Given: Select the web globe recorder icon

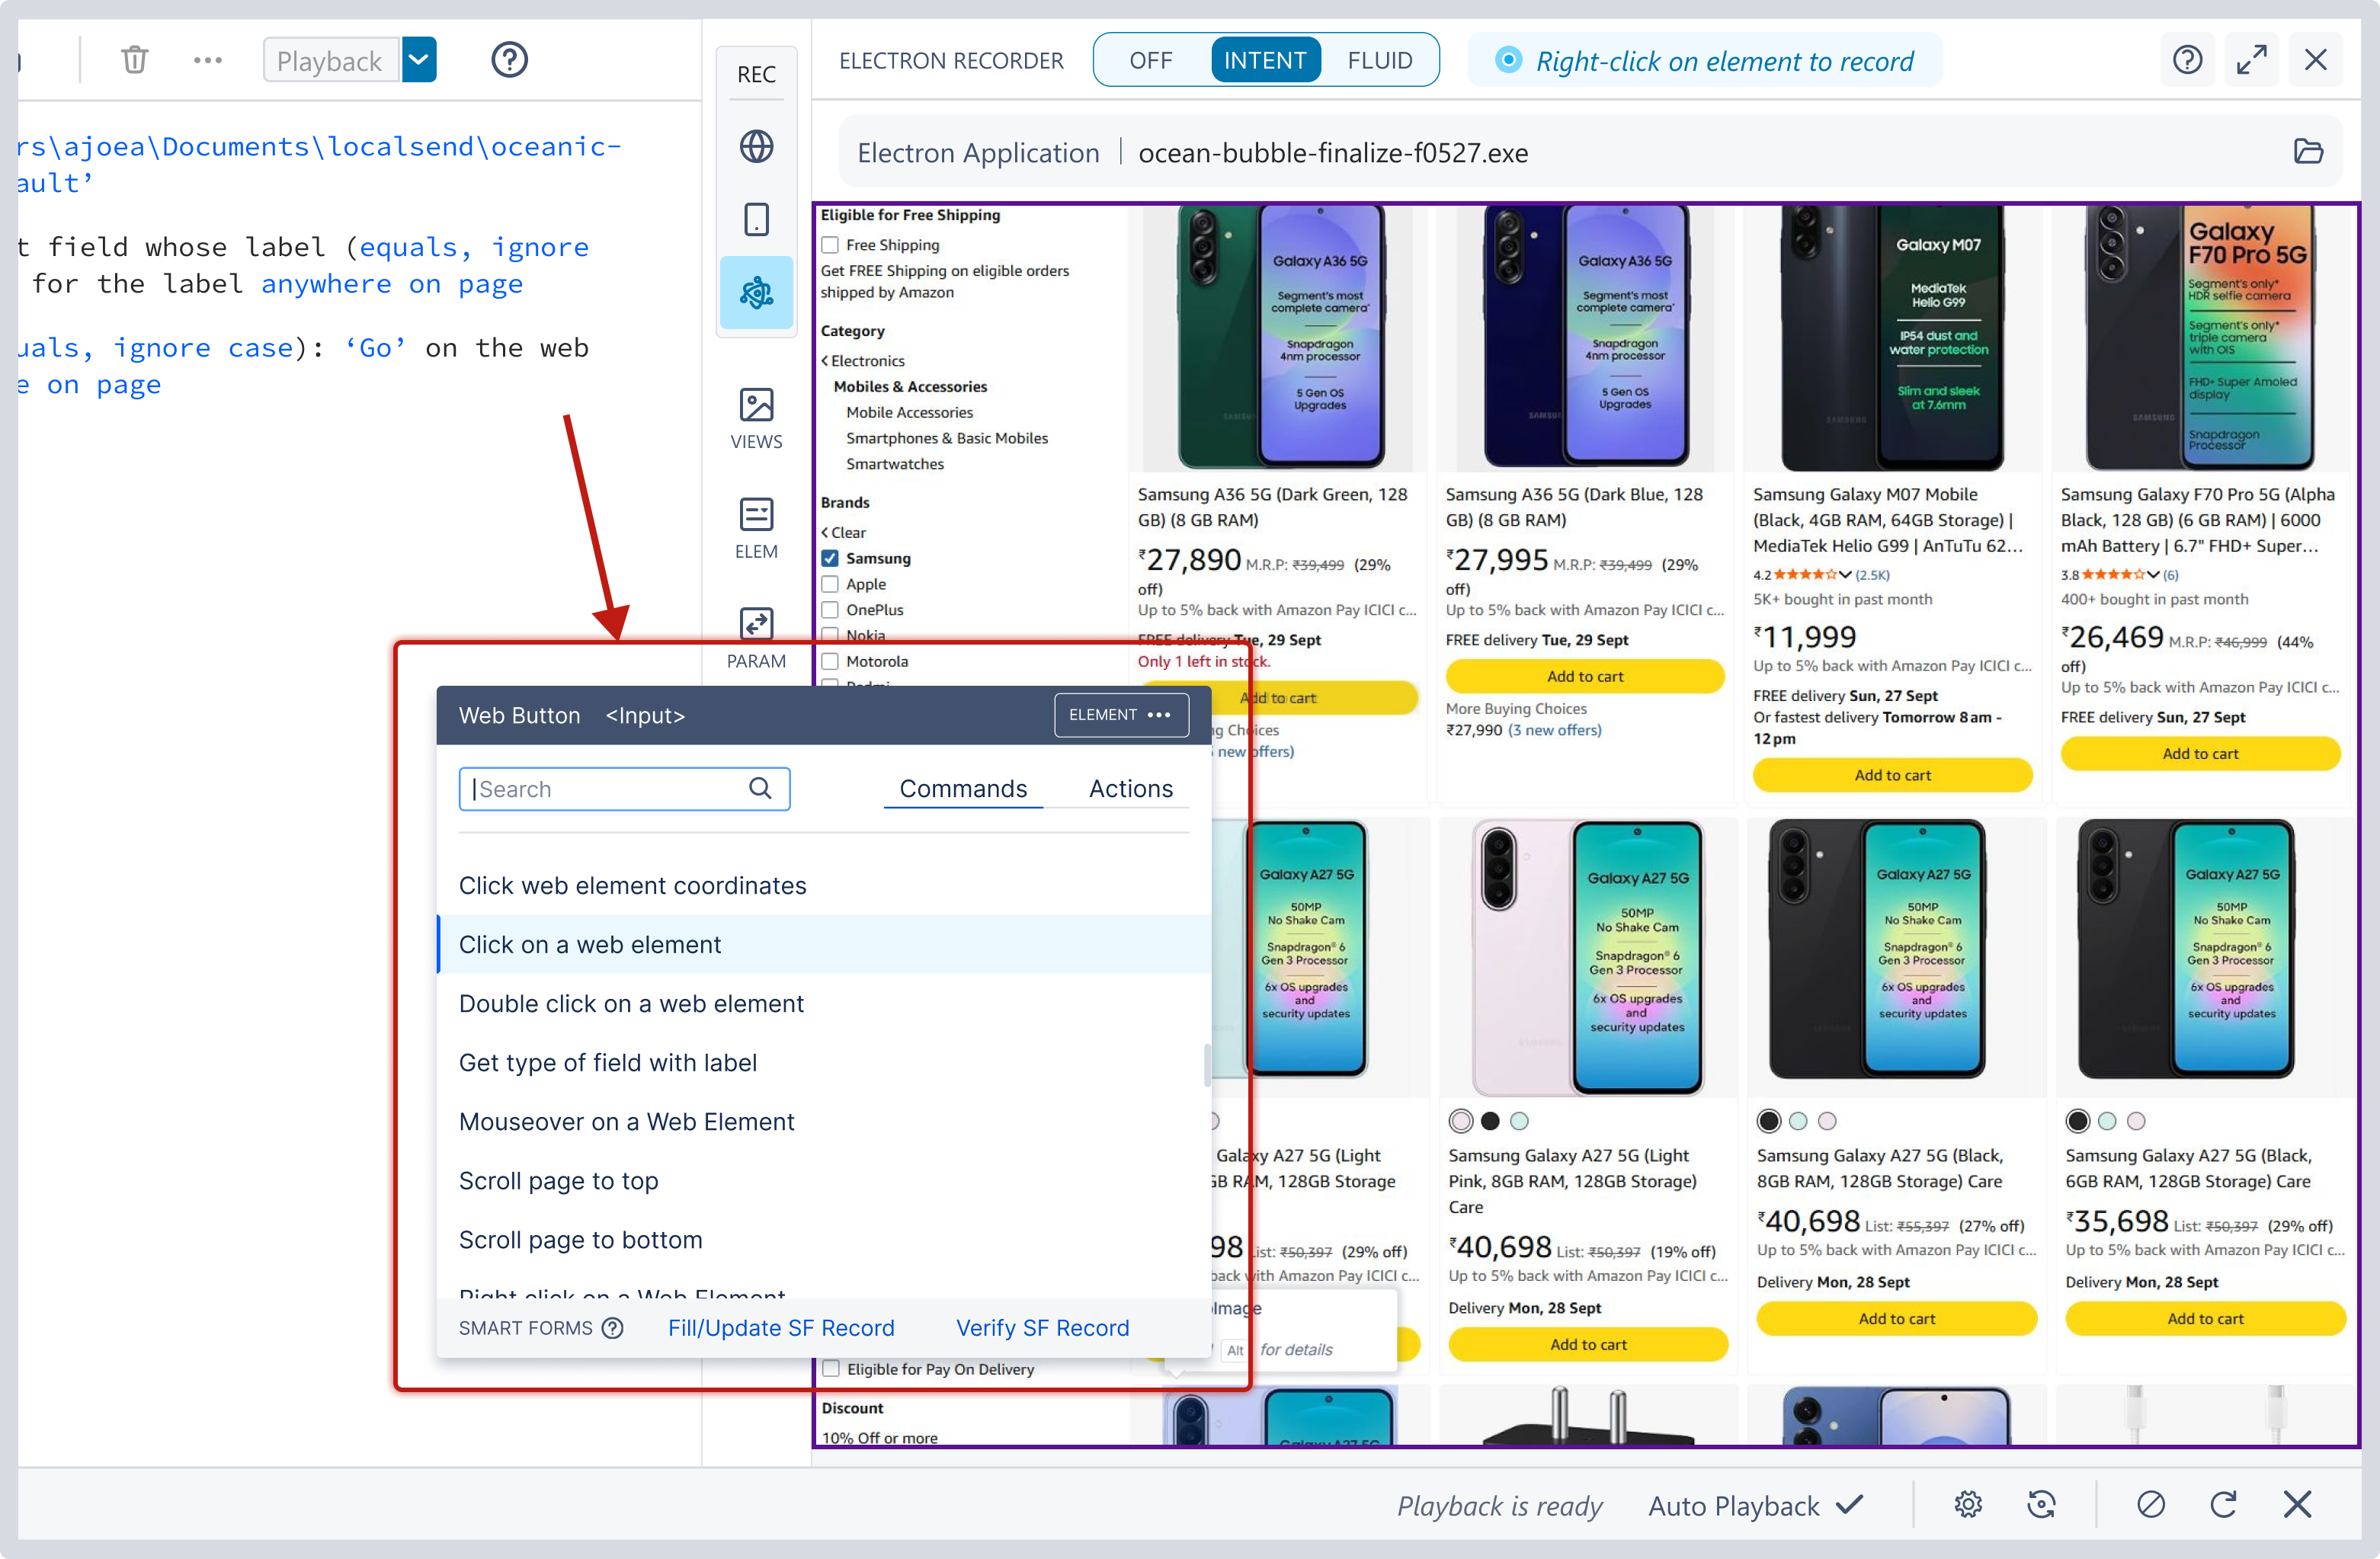Looking at the screenshot, I should (756, 147).
